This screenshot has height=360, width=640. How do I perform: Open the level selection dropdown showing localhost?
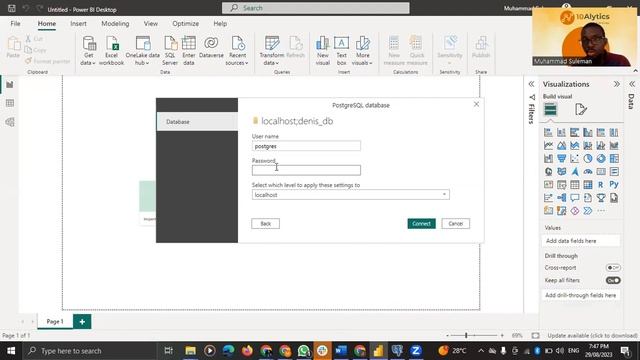tap(351, 195)
